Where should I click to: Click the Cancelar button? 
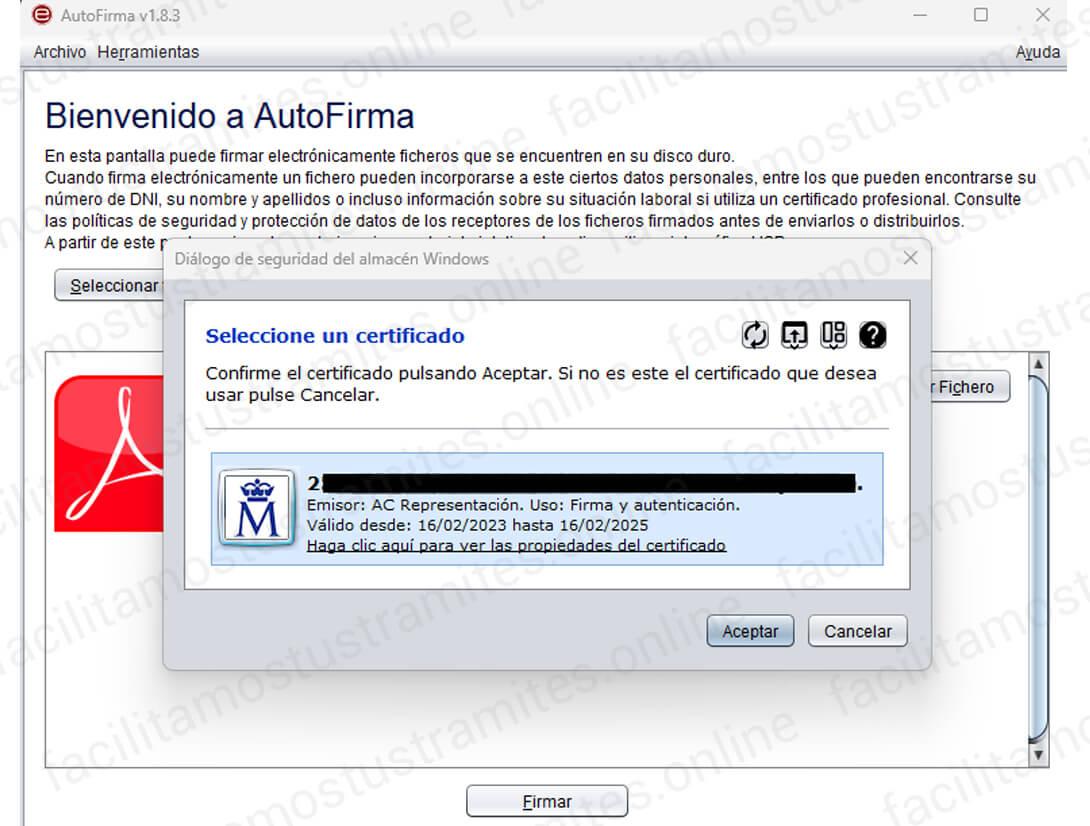coord(858,631)
